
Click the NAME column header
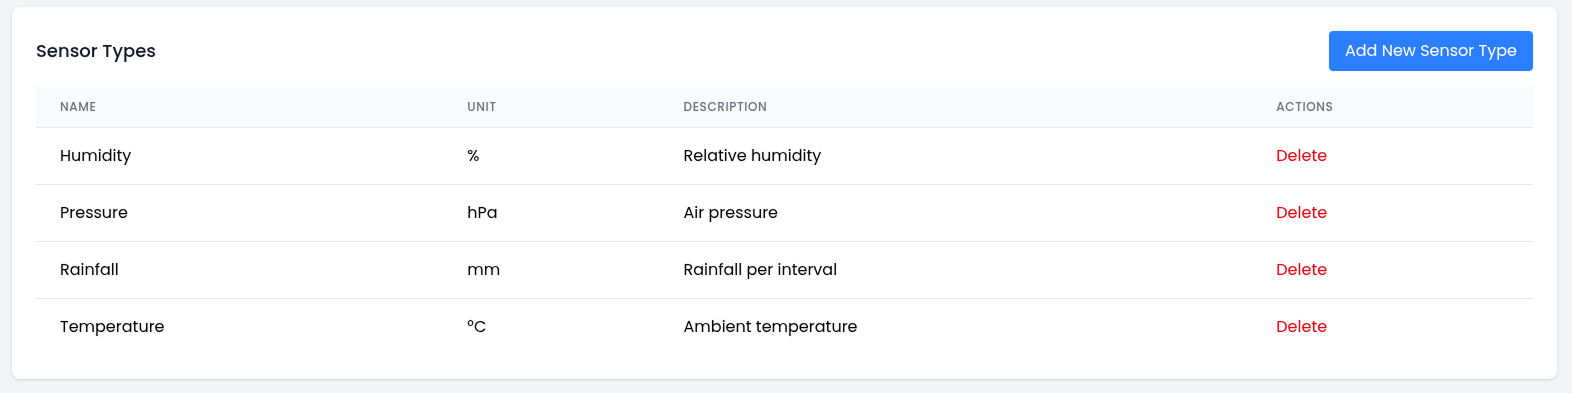coord(78,107)
